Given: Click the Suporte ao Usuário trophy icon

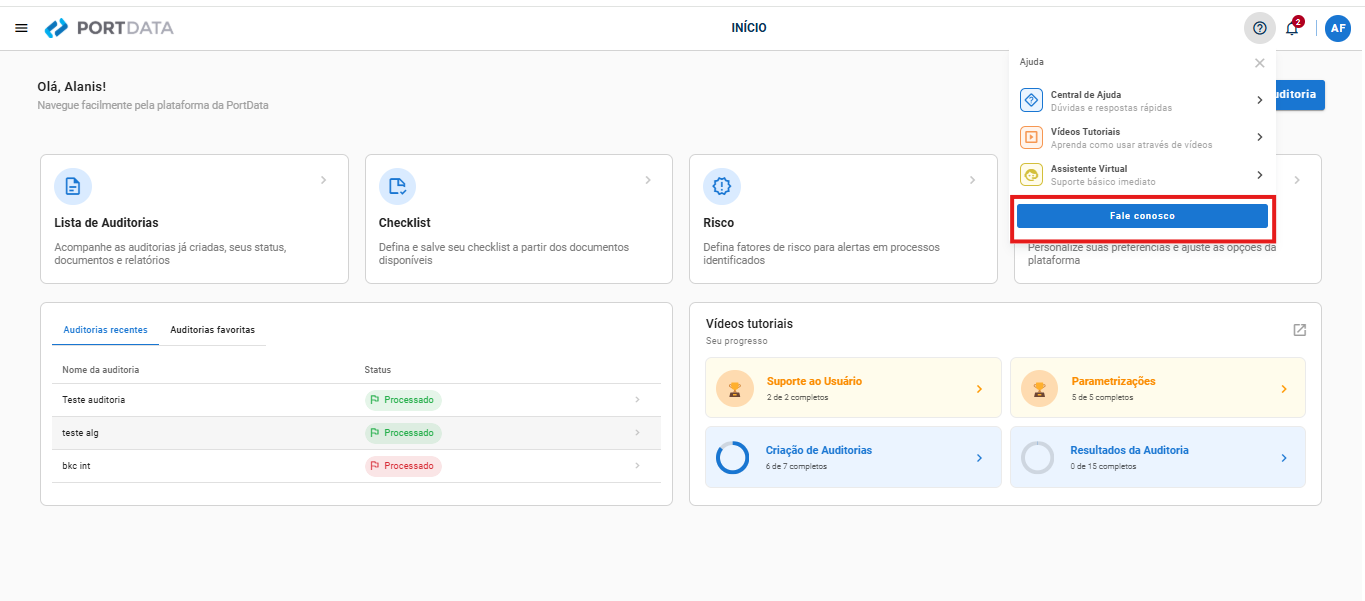Looking at the screenshot, I should click(x=735, y=388).
